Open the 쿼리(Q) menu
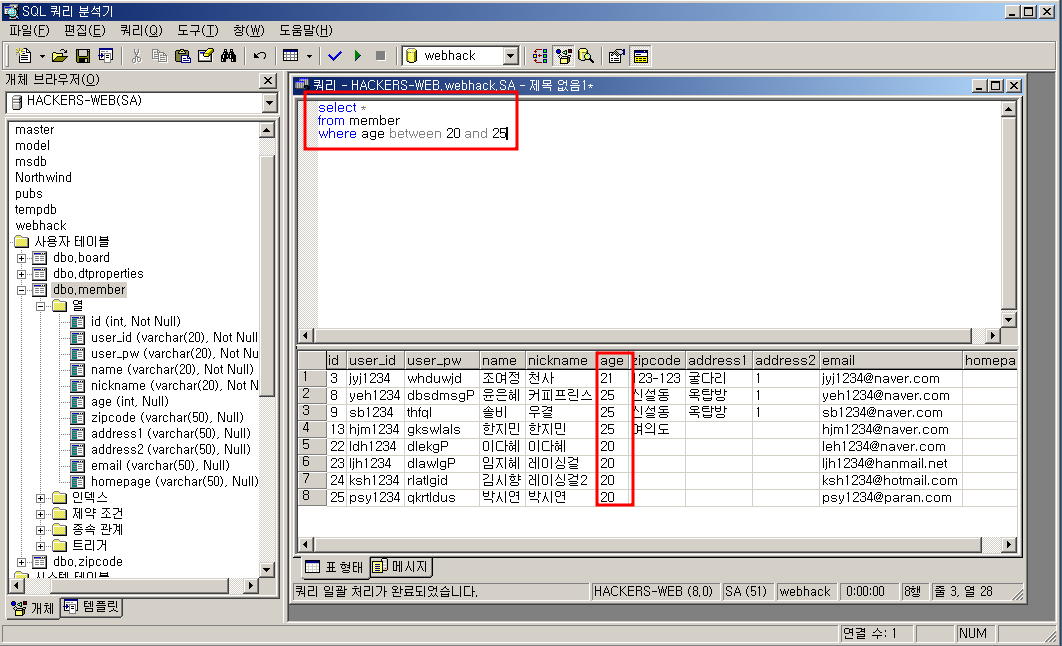Screen dimensions: 1062x646 pyautogui.click(x=141, y=30)
